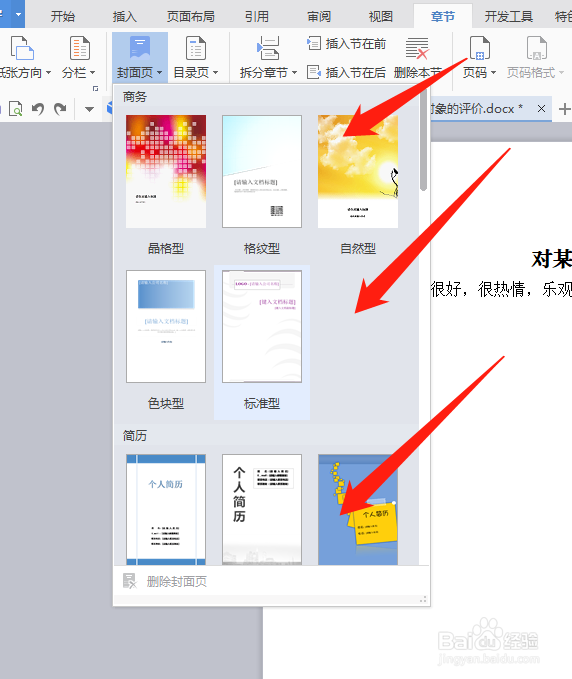The height and width of the screenshot is (679, 572).
Task: Click the 分栏 columns icon
Action: click(80, 48)
